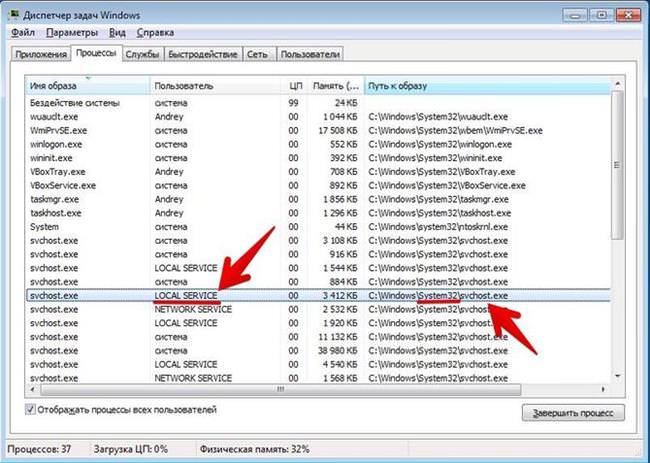
Task: Select the wuaudt.exe process
Action: (318, 117)
